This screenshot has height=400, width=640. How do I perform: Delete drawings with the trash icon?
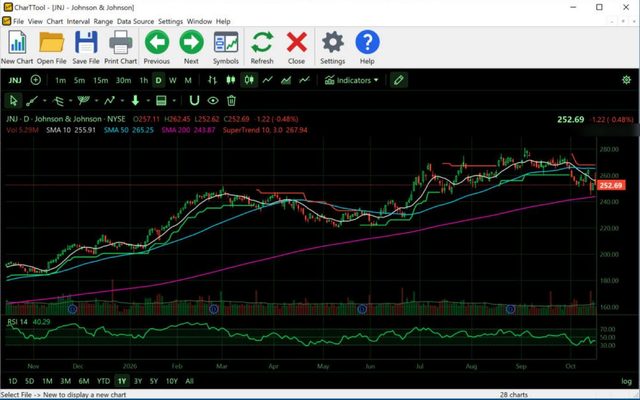point(231,100)
